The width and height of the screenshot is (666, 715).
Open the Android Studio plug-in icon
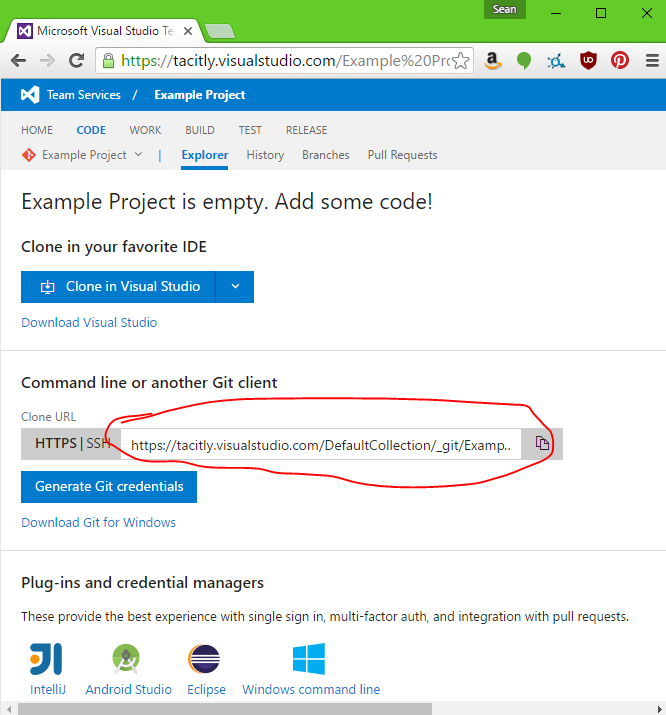[127, 659]
